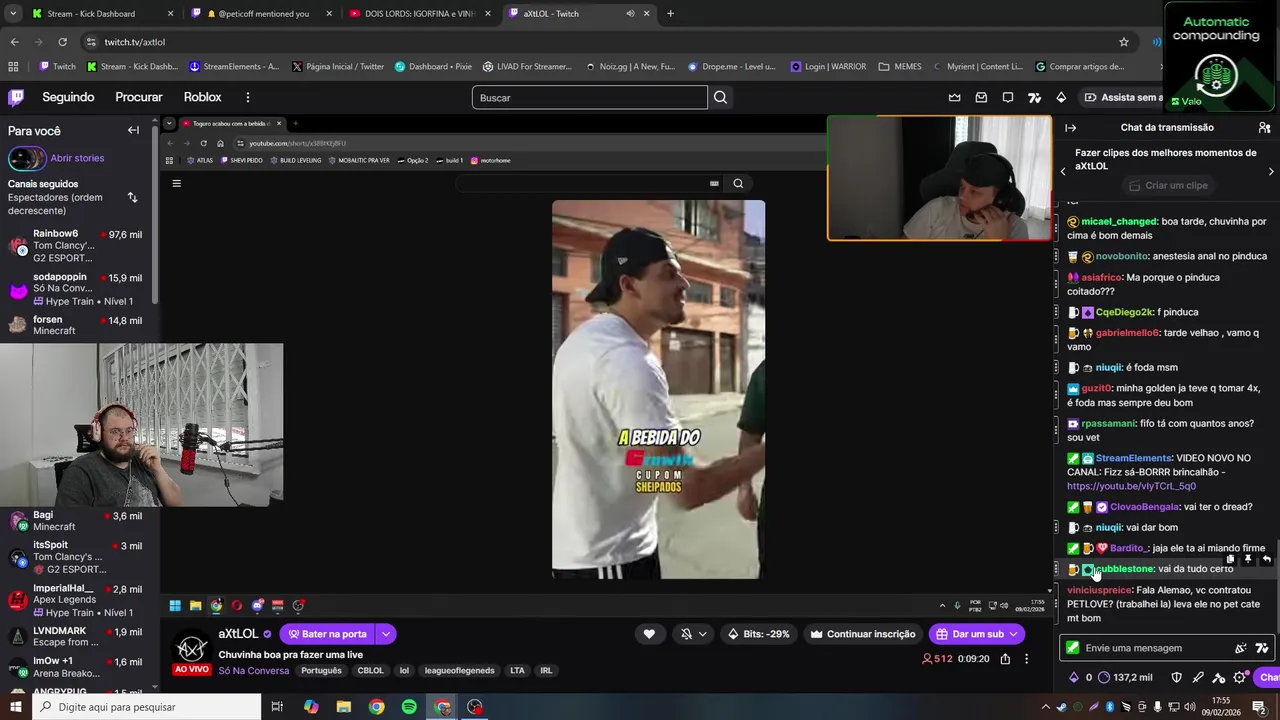The width and height of the screenshot is (1280, 720).
Task: Open the whispers chat bubble icon
Action: pyautogui.click(x=1008, y=97)
